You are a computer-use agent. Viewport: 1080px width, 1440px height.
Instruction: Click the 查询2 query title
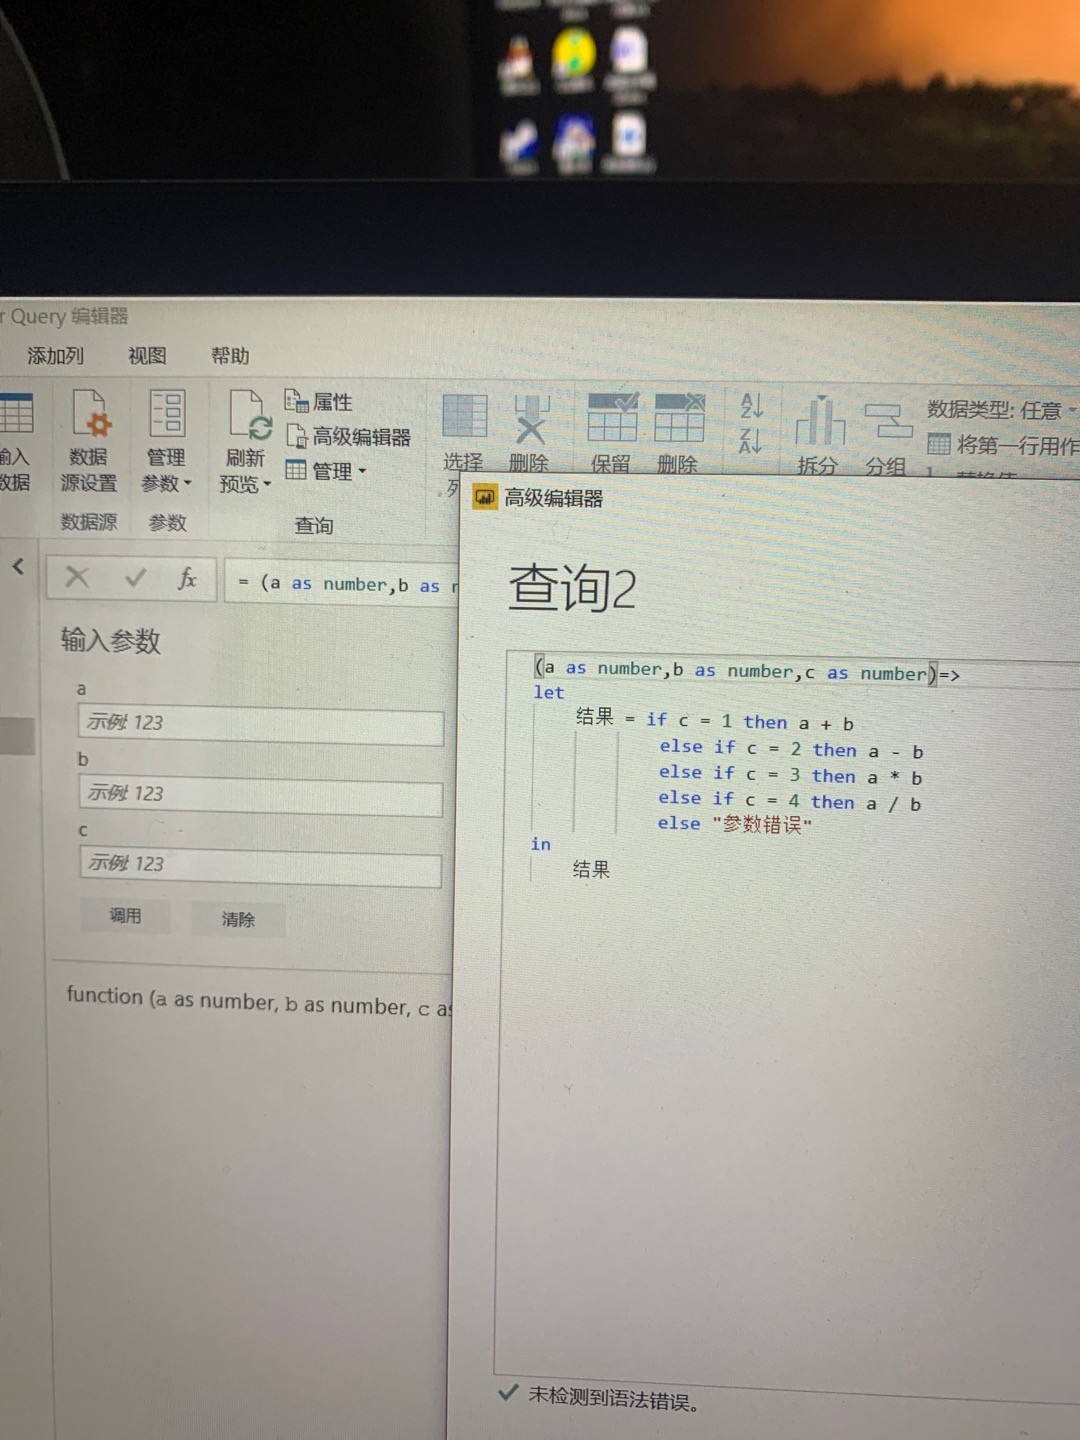(x=572, y=587)
